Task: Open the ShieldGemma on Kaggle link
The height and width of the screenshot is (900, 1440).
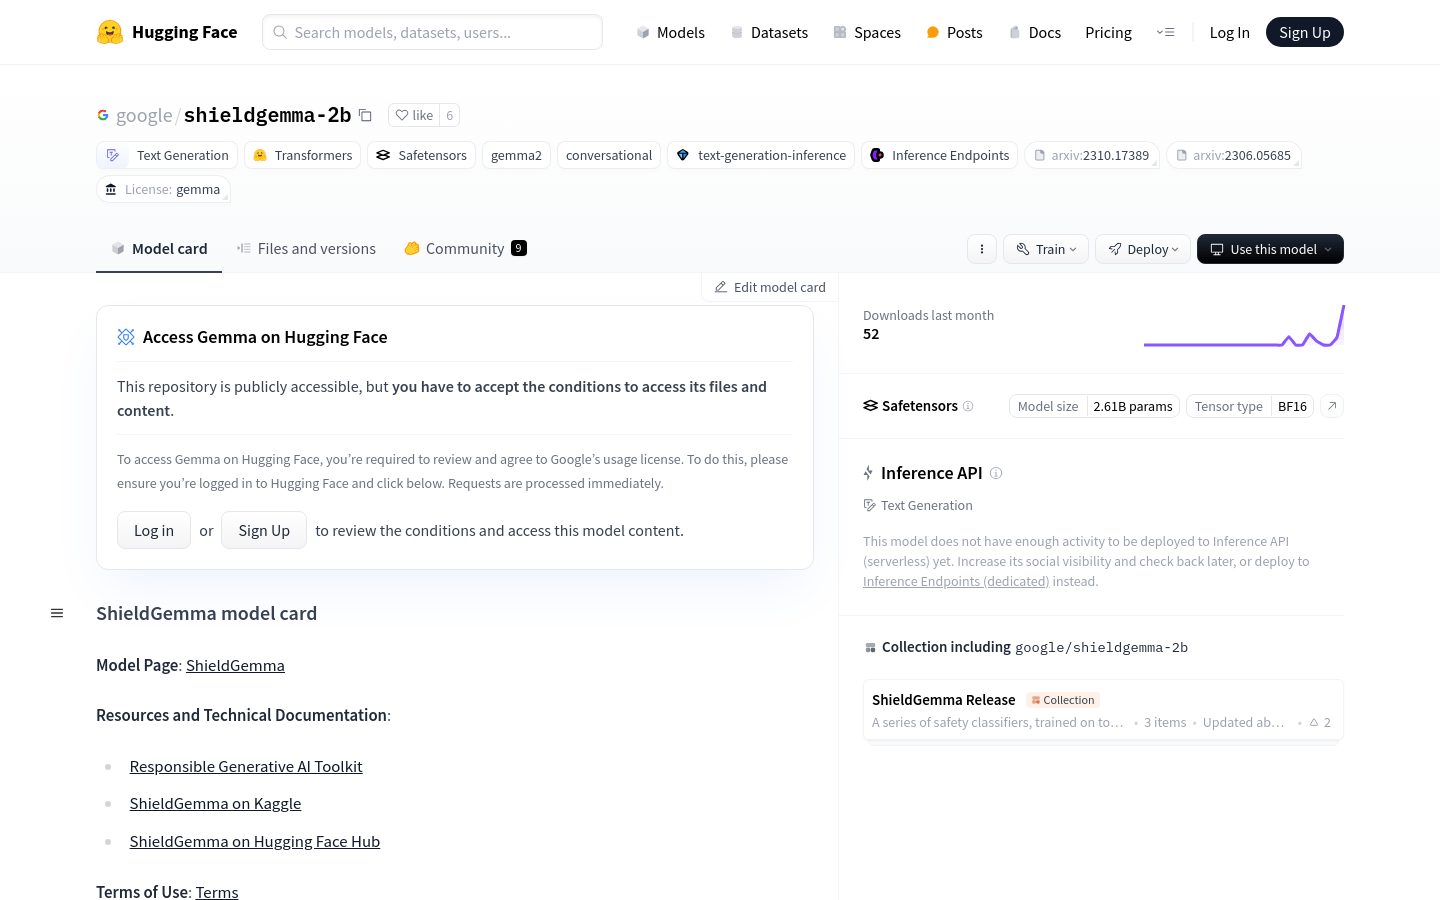Action: tap(215, 803)
